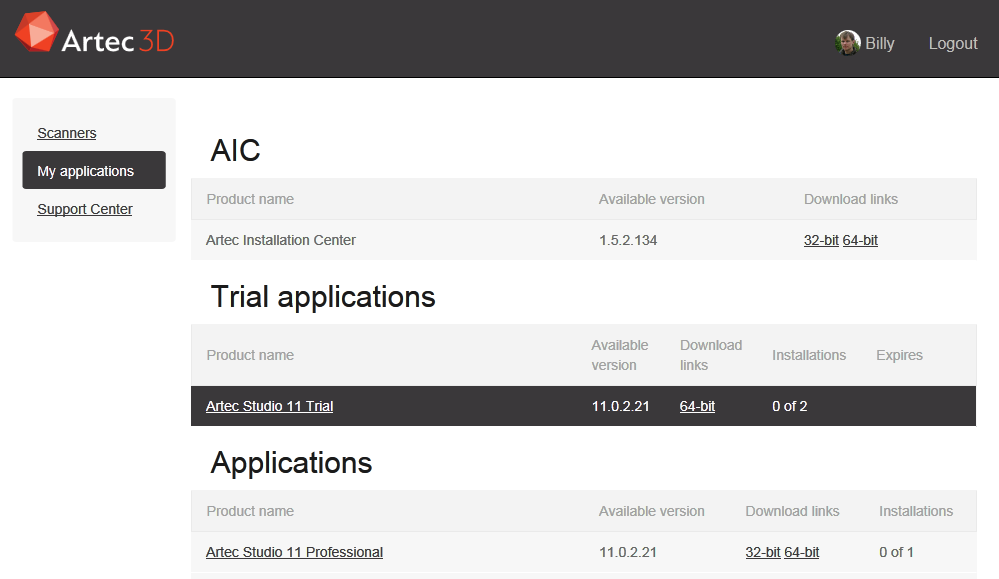The height and width of the screenshot is (579, 999).
Task: Click the AIC version number 1.5.2.134
Action: (x=628, y=240)
